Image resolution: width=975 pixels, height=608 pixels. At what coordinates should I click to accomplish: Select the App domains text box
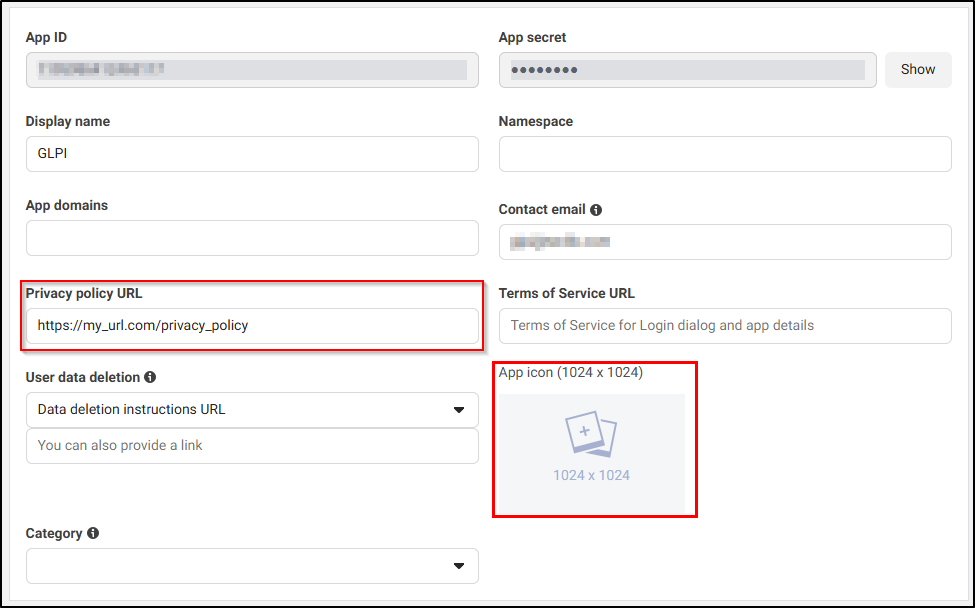pos(252,238)
